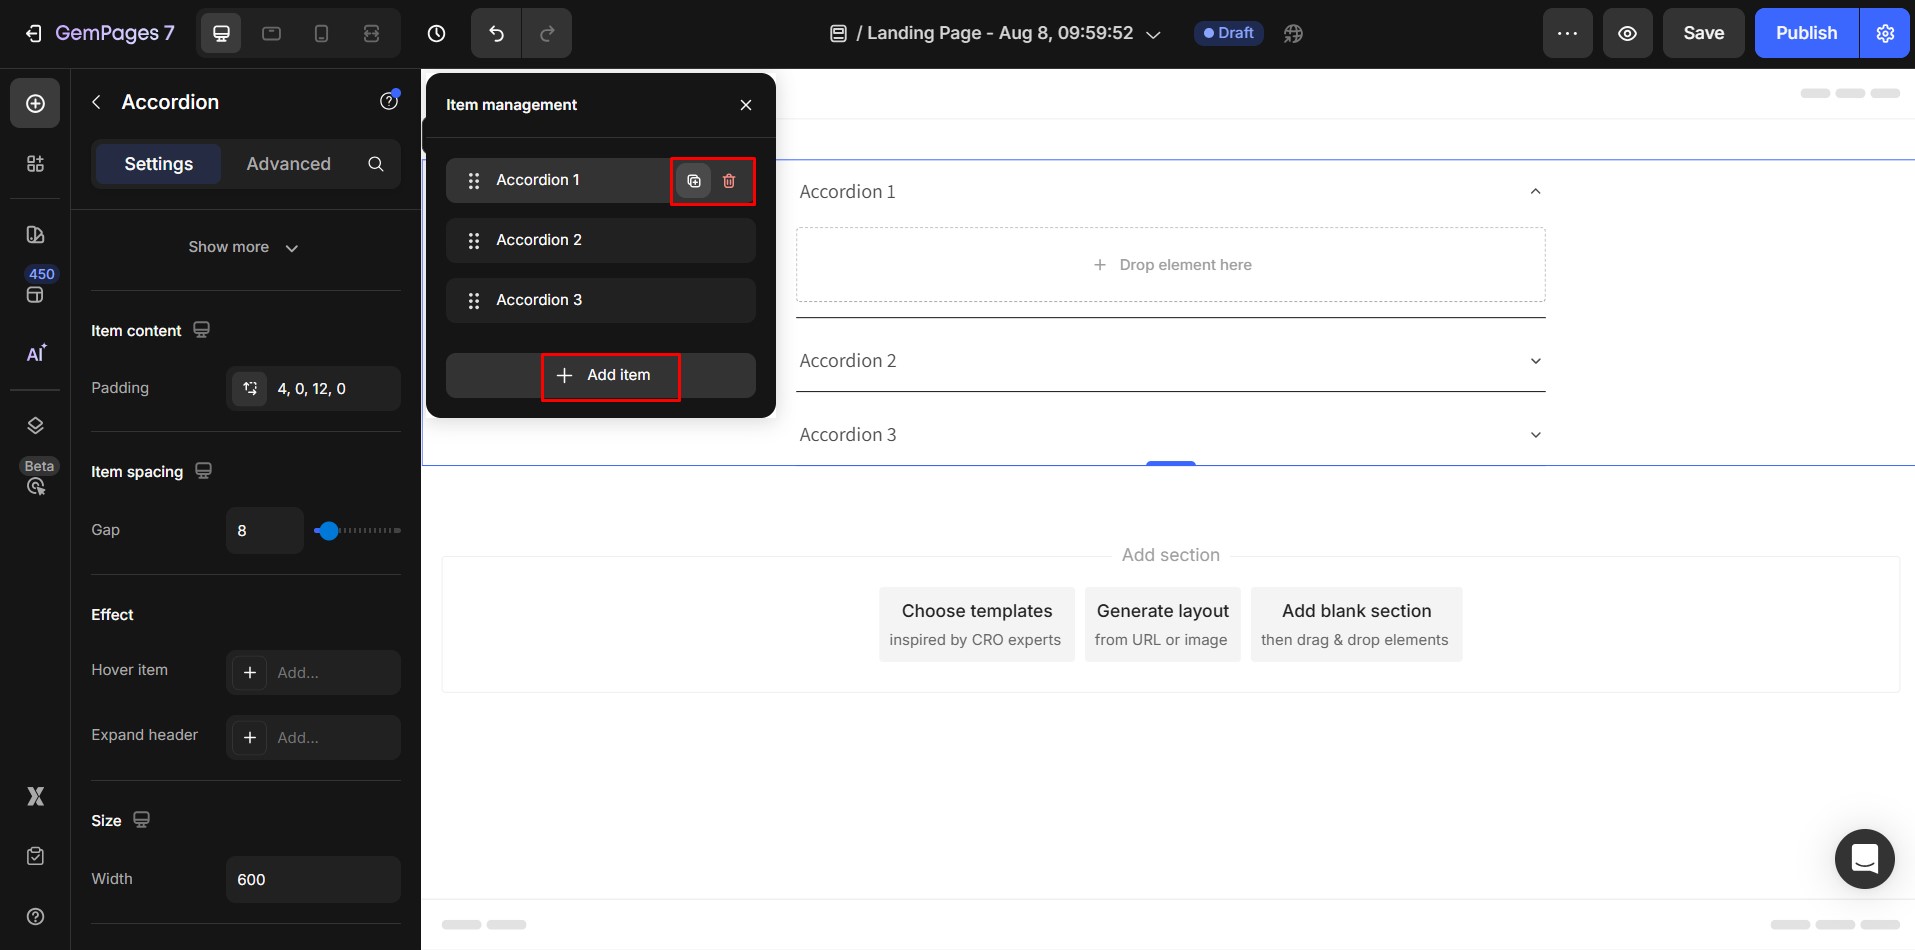Delete the Accordion 1 item
The image size is (1915, 950).
pos(729,181)
